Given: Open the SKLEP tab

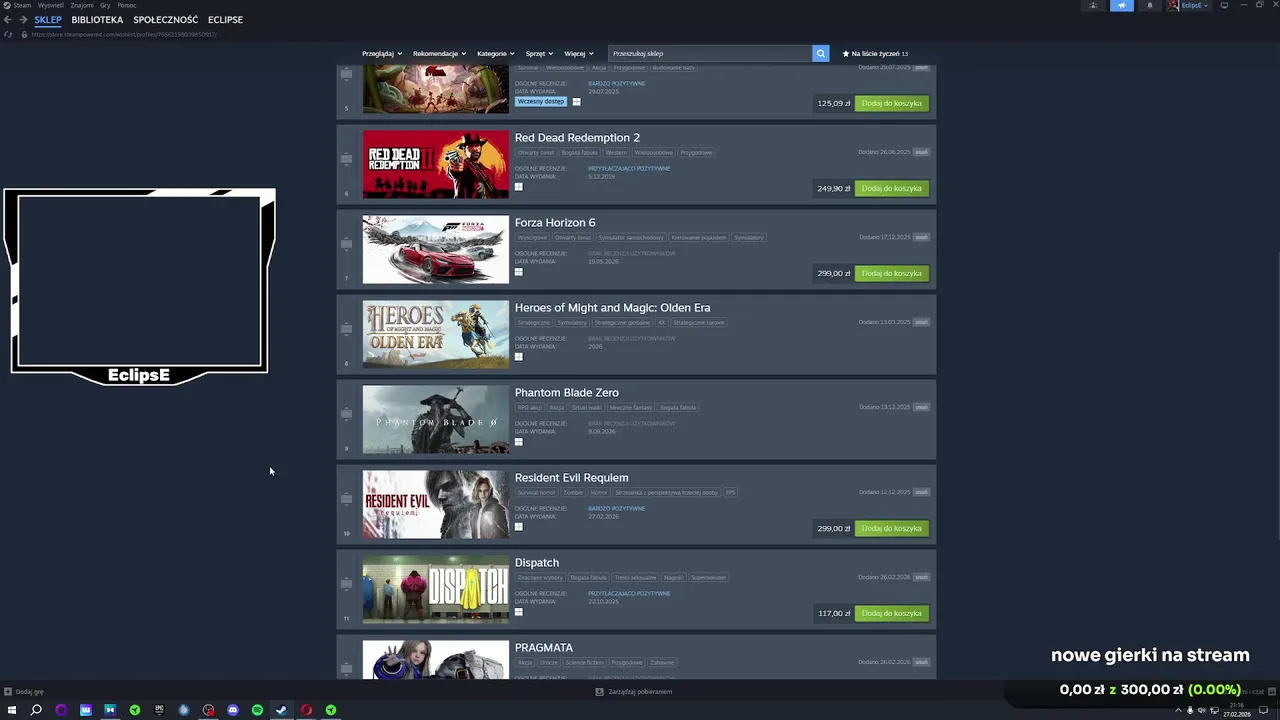Looking at the screenshot, I should pos(48,19).
